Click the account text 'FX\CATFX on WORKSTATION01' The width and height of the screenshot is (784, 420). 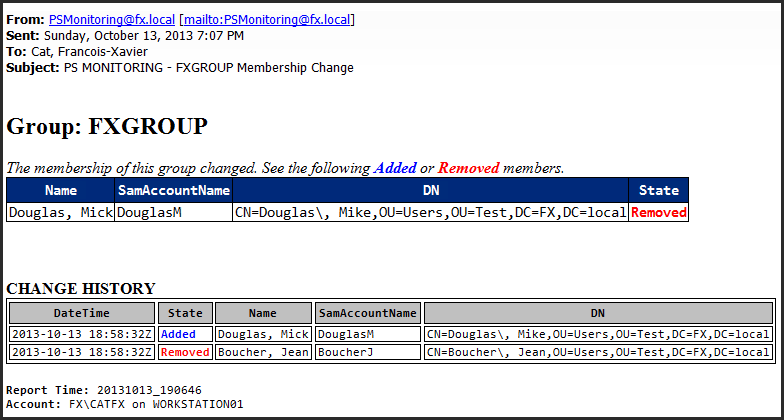(156, 404)
